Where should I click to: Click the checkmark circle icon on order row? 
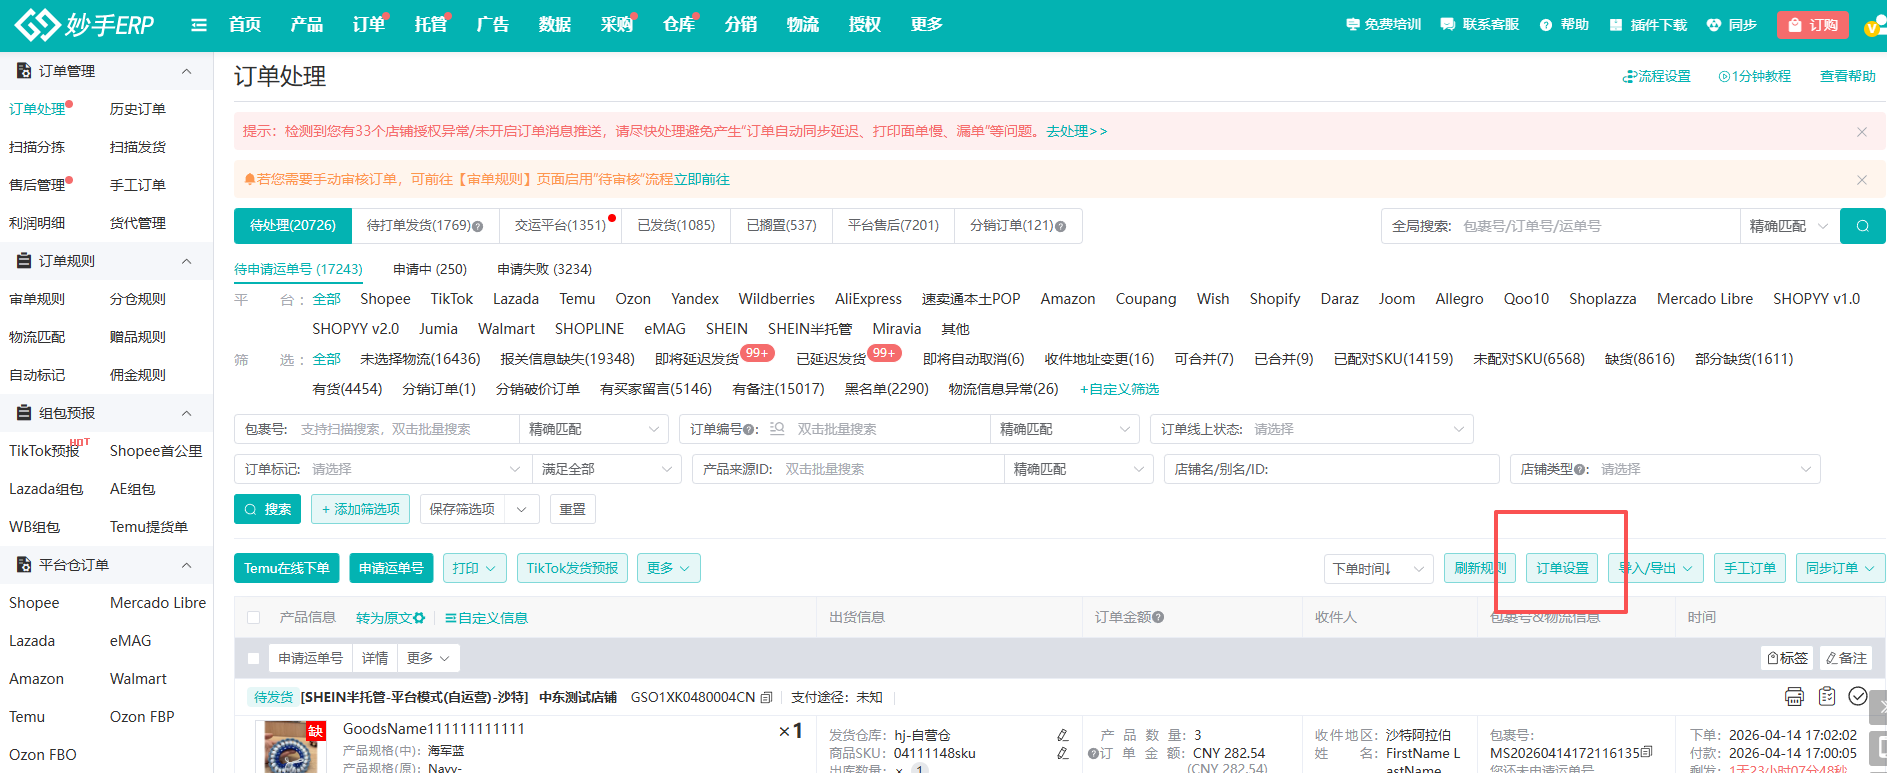click(1858, 696)
